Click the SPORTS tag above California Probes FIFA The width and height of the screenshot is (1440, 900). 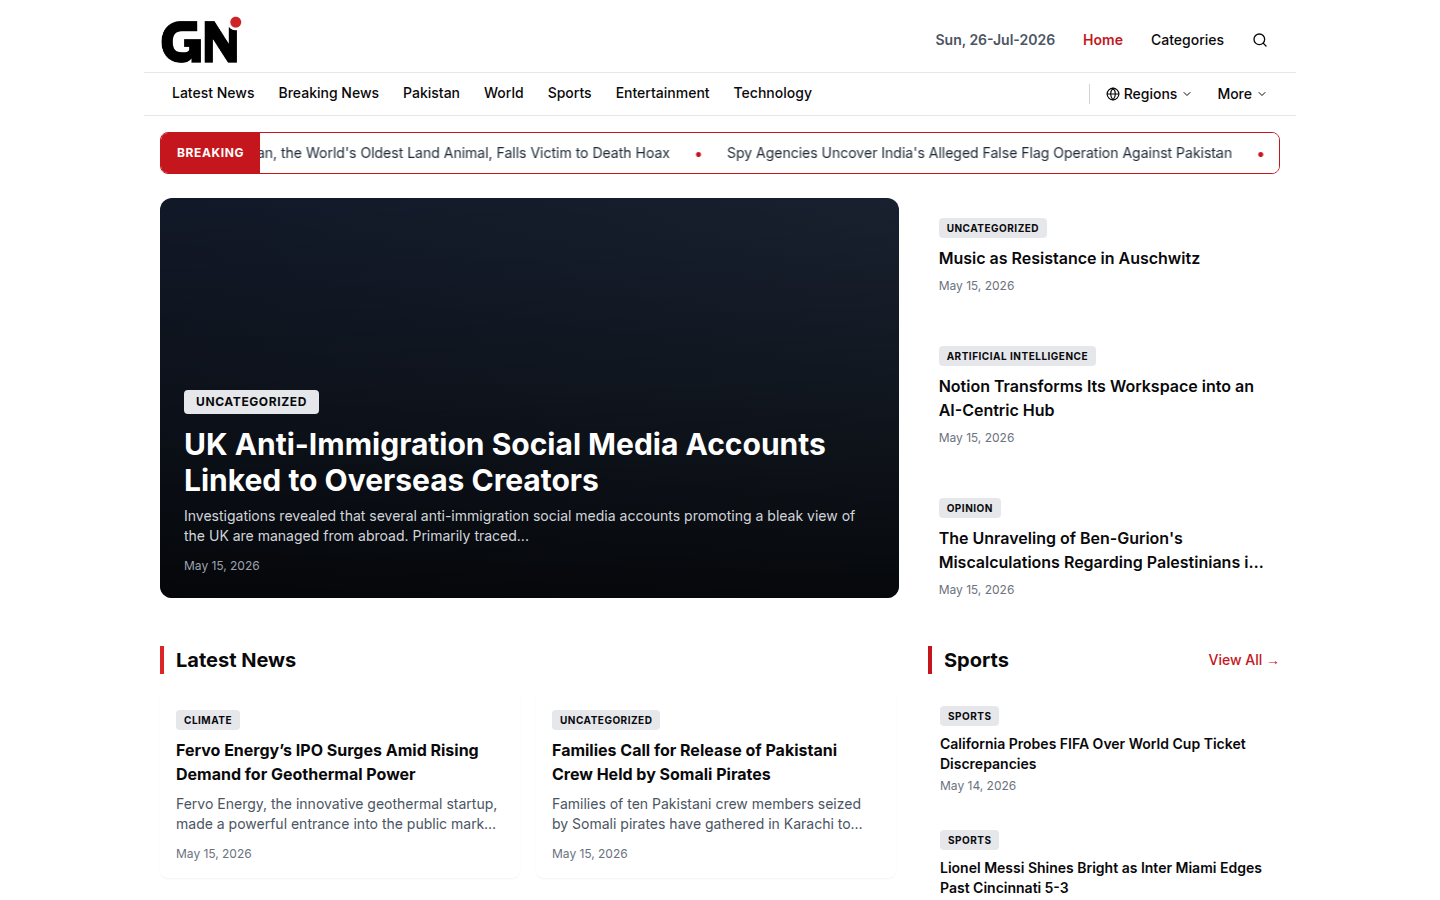tap(969, 716)
